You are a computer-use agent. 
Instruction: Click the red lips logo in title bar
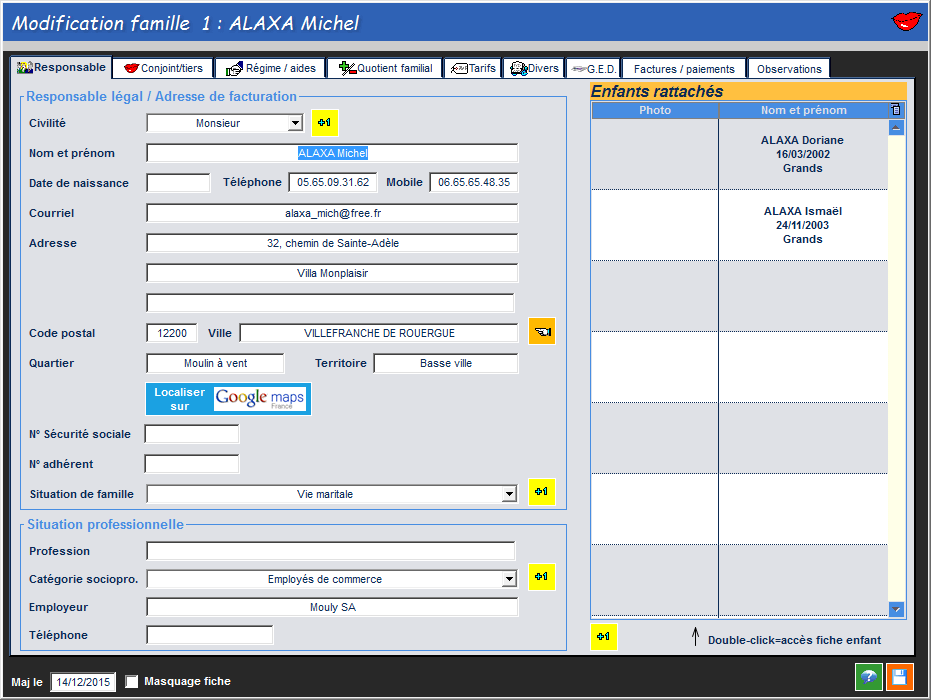(x=906, y=21)
